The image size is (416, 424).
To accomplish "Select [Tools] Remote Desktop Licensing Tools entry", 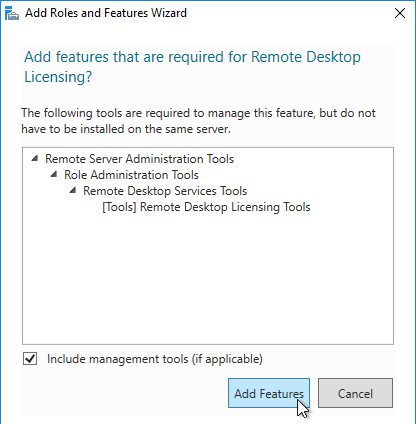I will (206, 207).
